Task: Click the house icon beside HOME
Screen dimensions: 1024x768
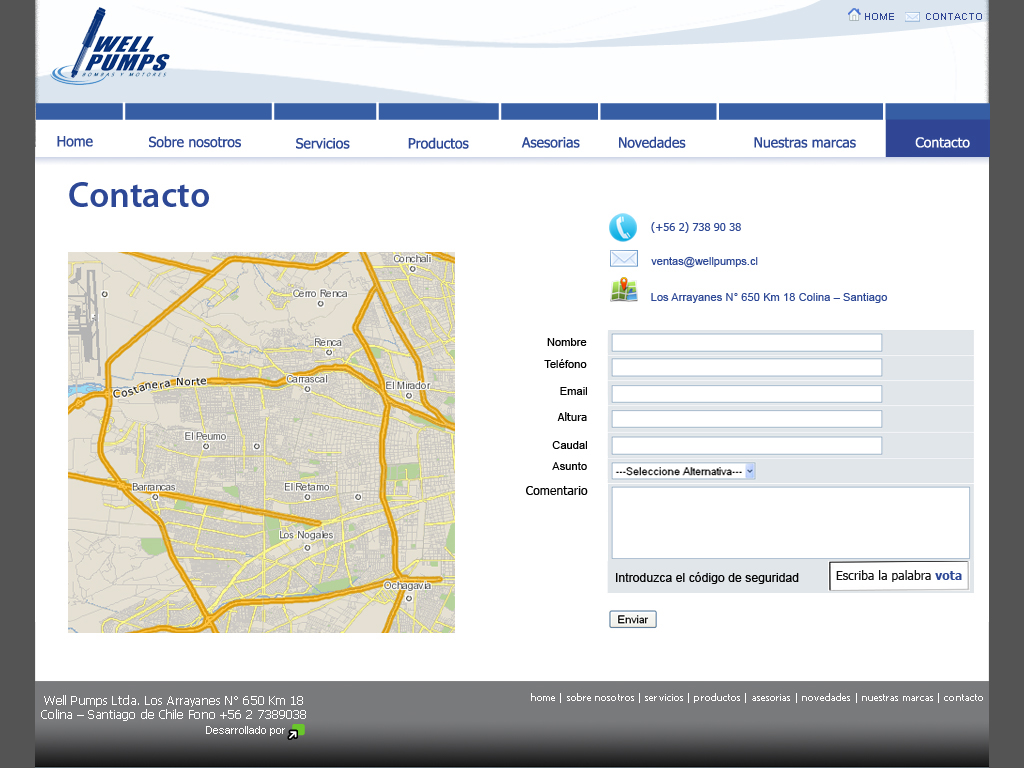Action: [x=854, y=15]
